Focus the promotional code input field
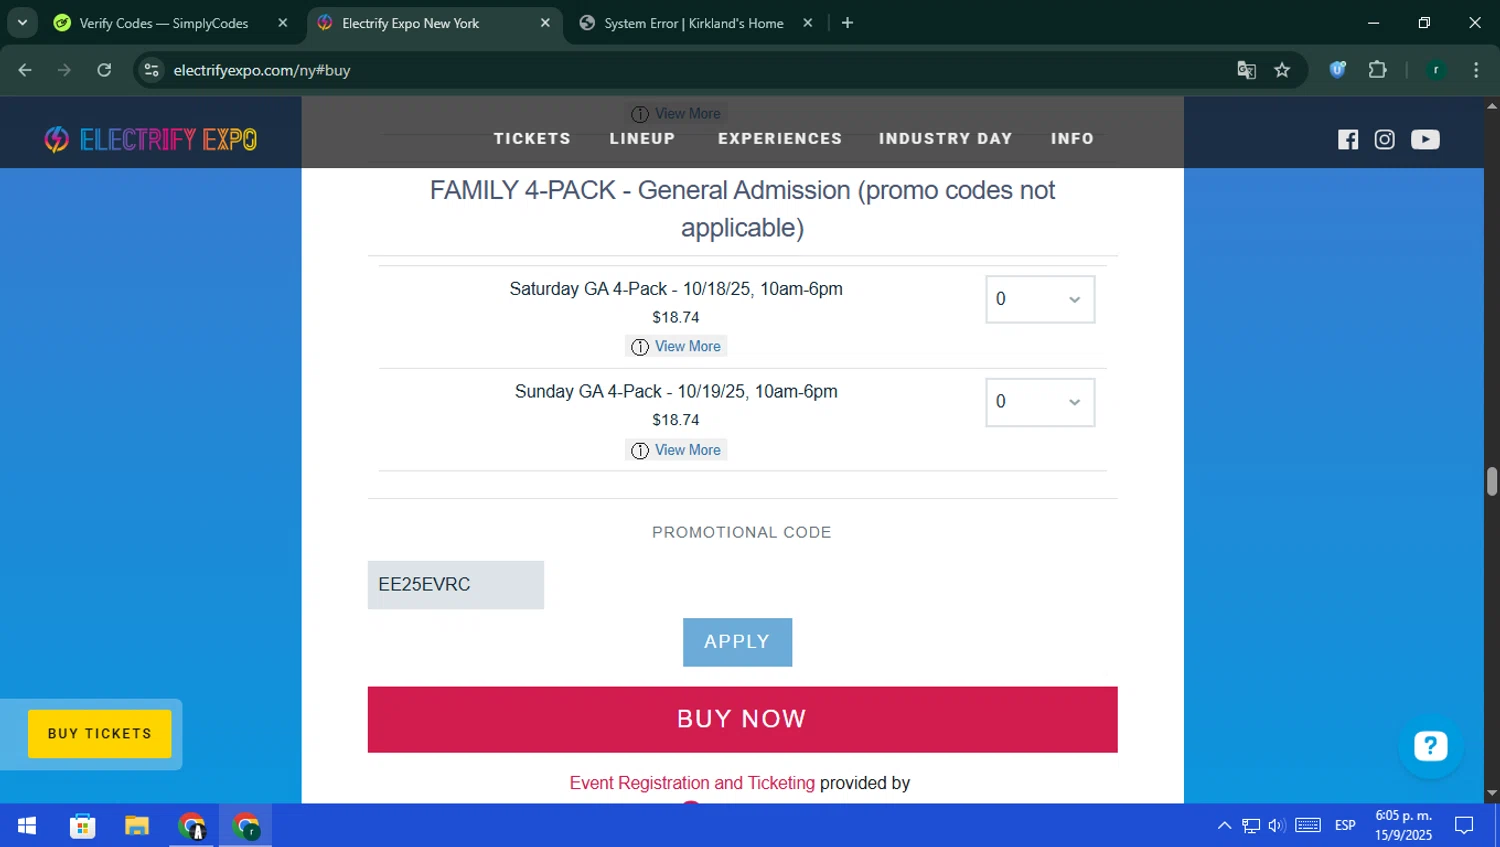 (456, 585)
